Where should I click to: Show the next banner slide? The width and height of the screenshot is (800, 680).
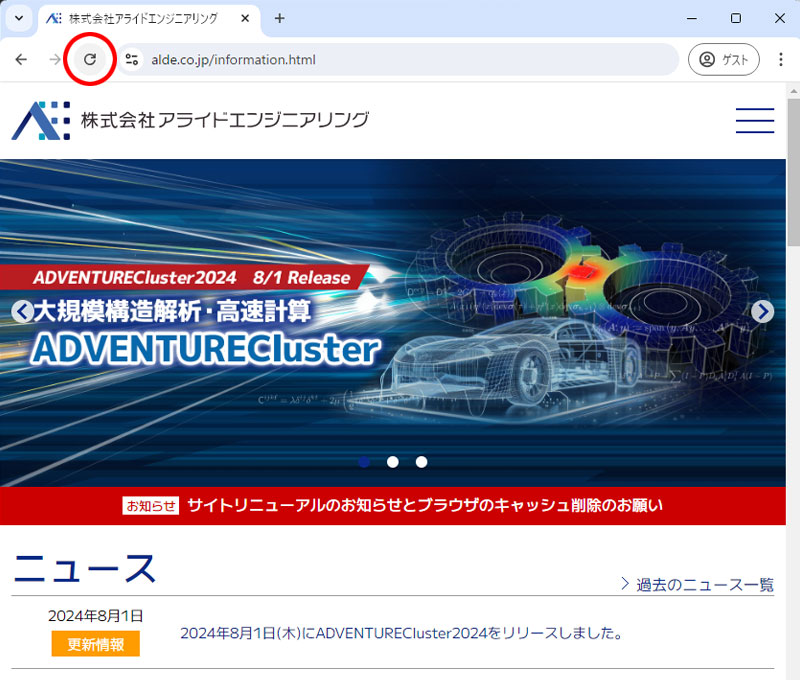762,311
